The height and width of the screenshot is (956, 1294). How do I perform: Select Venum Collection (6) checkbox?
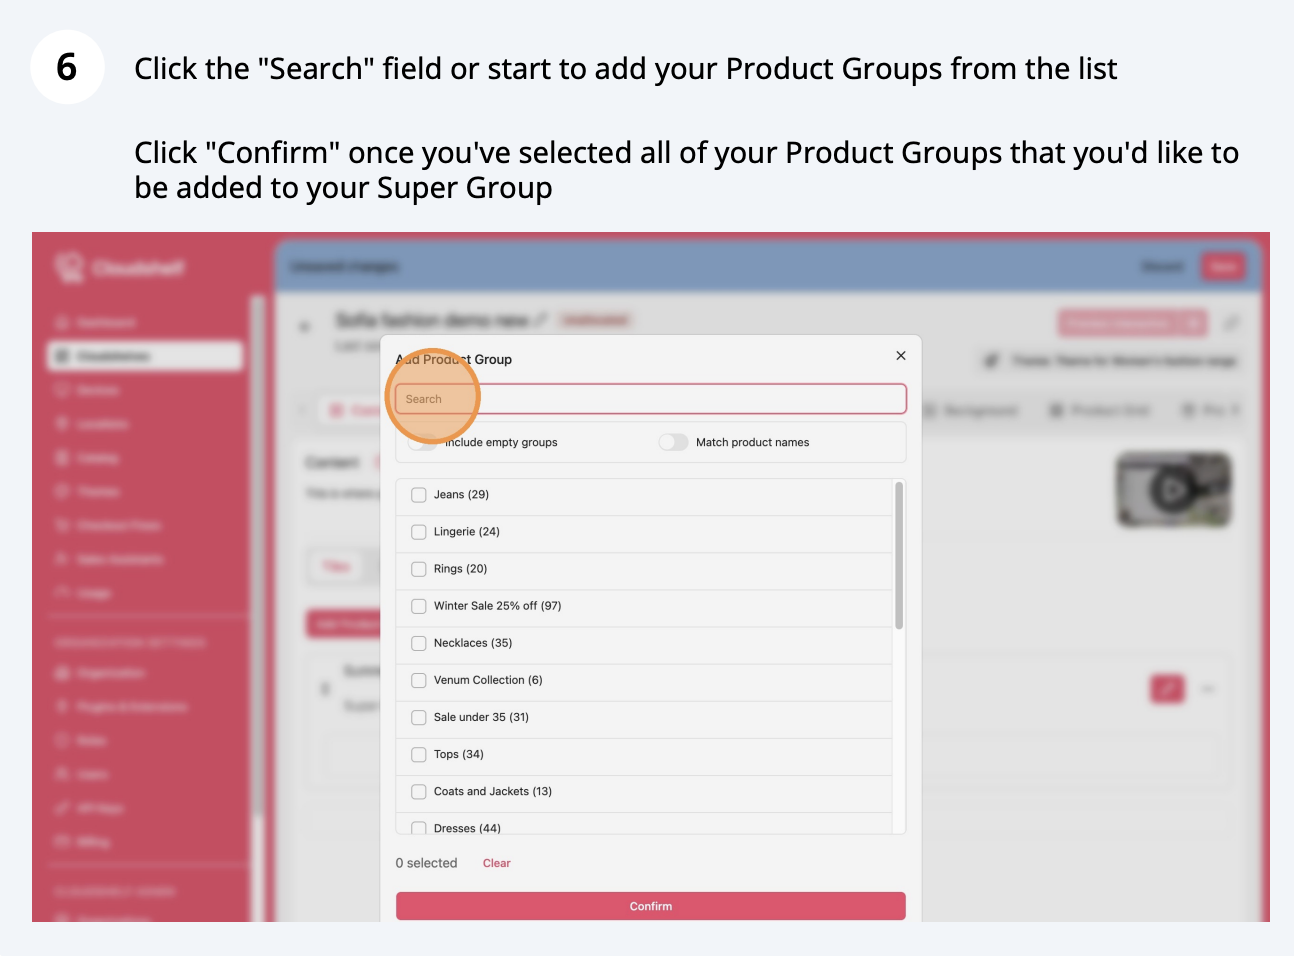[x=419, y=680]
